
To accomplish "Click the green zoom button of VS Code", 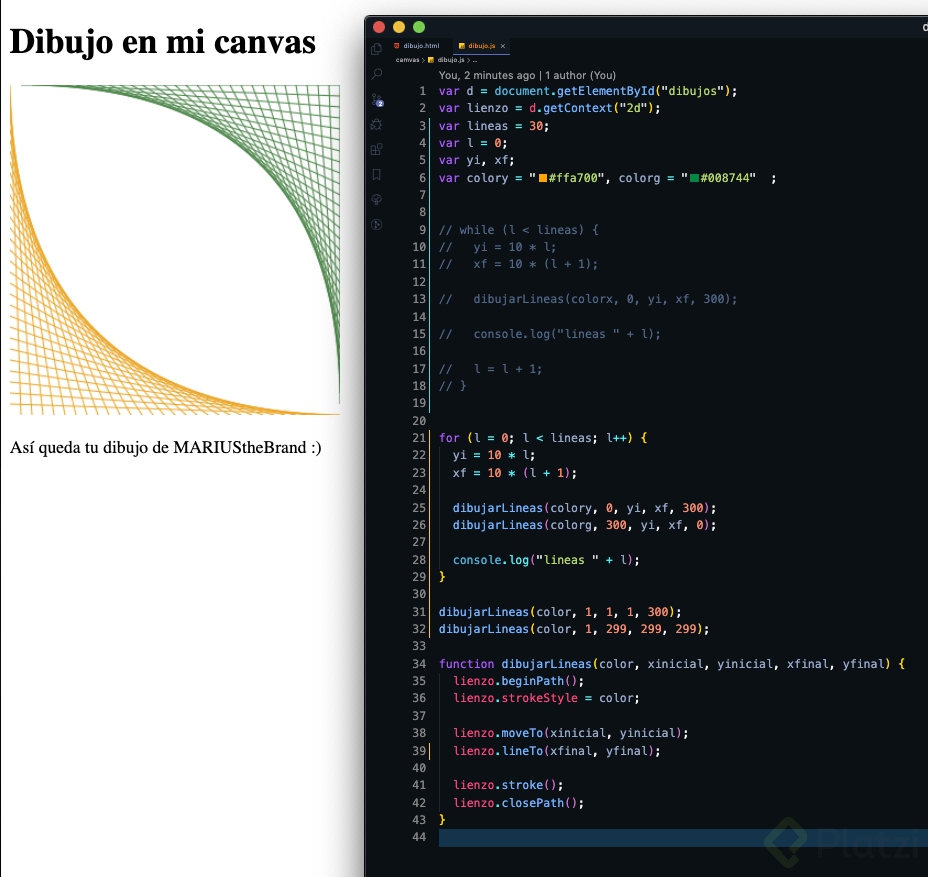I will [419, 27].
